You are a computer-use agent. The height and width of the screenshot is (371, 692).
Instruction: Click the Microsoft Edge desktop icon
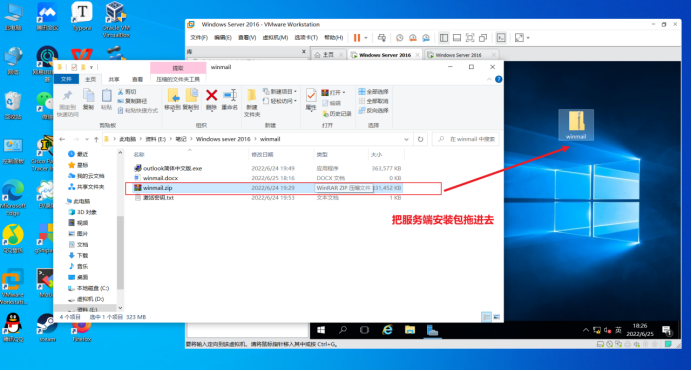pyautogui.click(x=13, y=197)
